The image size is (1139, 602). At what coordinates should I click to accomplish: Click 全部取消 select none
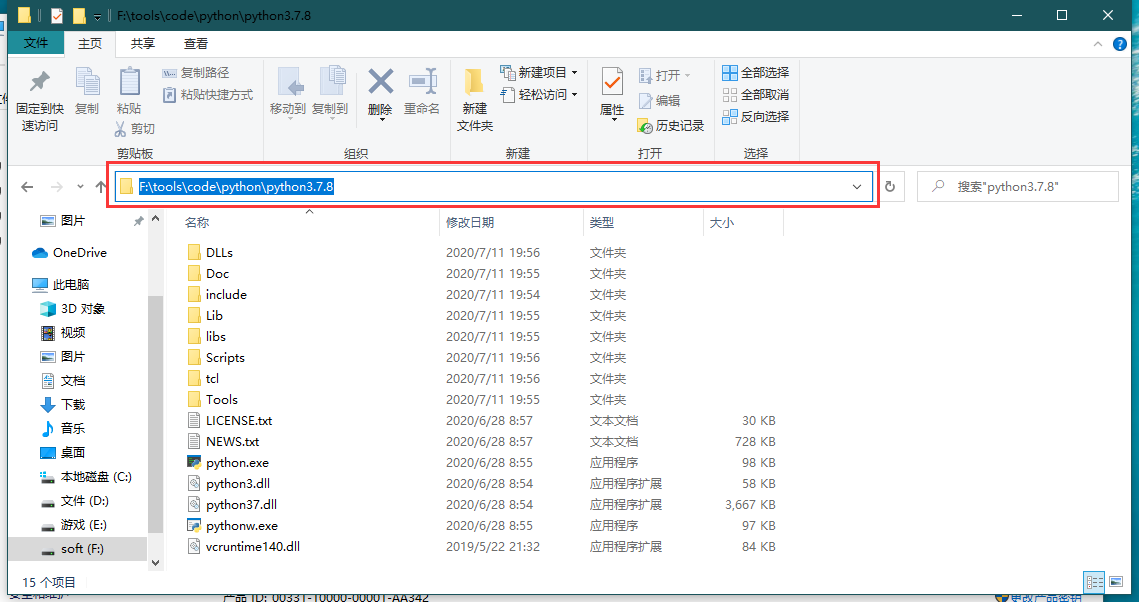755,94
